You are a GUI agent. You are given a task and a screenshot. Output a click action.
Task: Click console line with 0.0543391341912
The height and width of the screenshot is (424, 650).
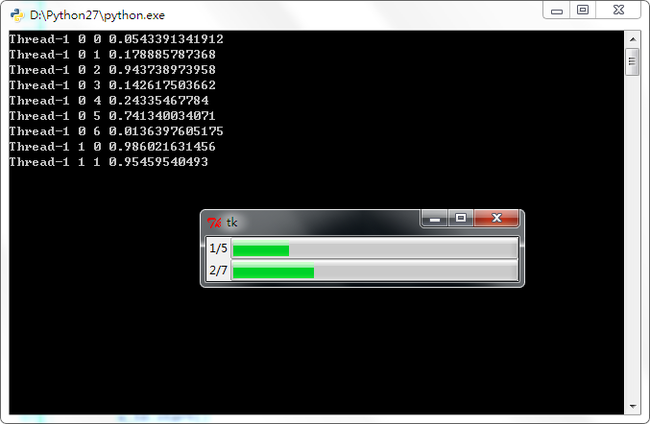pyautogui.click(x=116, y=39)
